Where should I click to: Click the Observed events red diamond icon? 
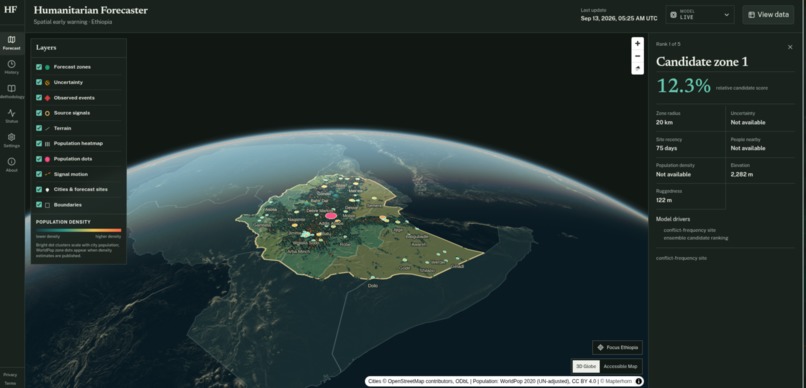point(47,98)
